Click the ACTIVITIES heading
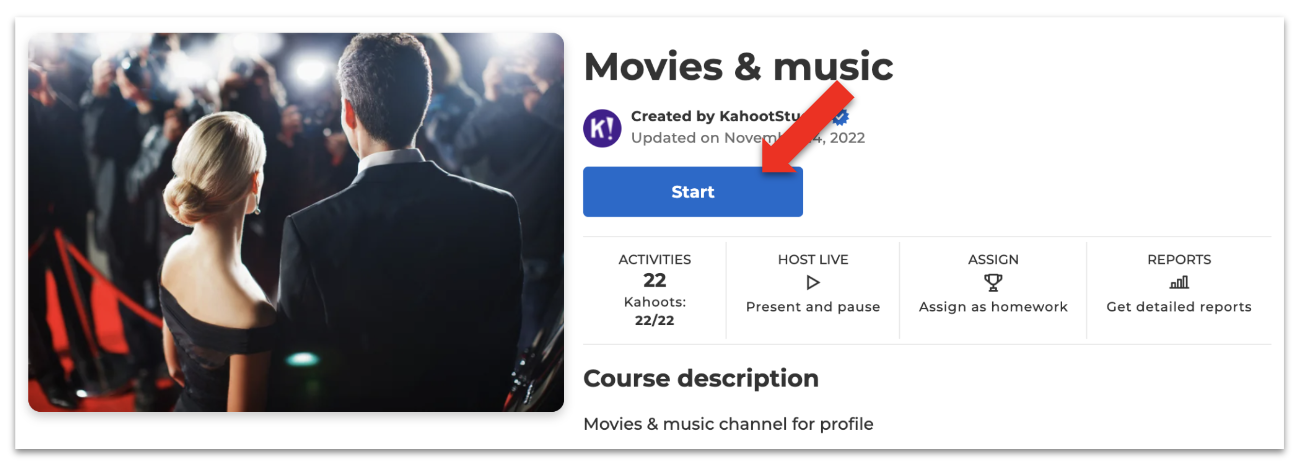This screenshot has width=1300, height=466. (x=655, y=260)
